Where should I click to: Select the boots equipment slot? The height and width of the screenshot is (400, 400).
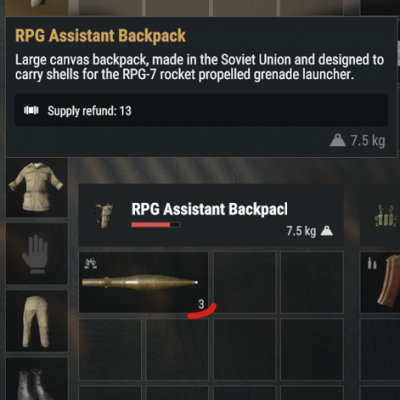pos(37,379)
